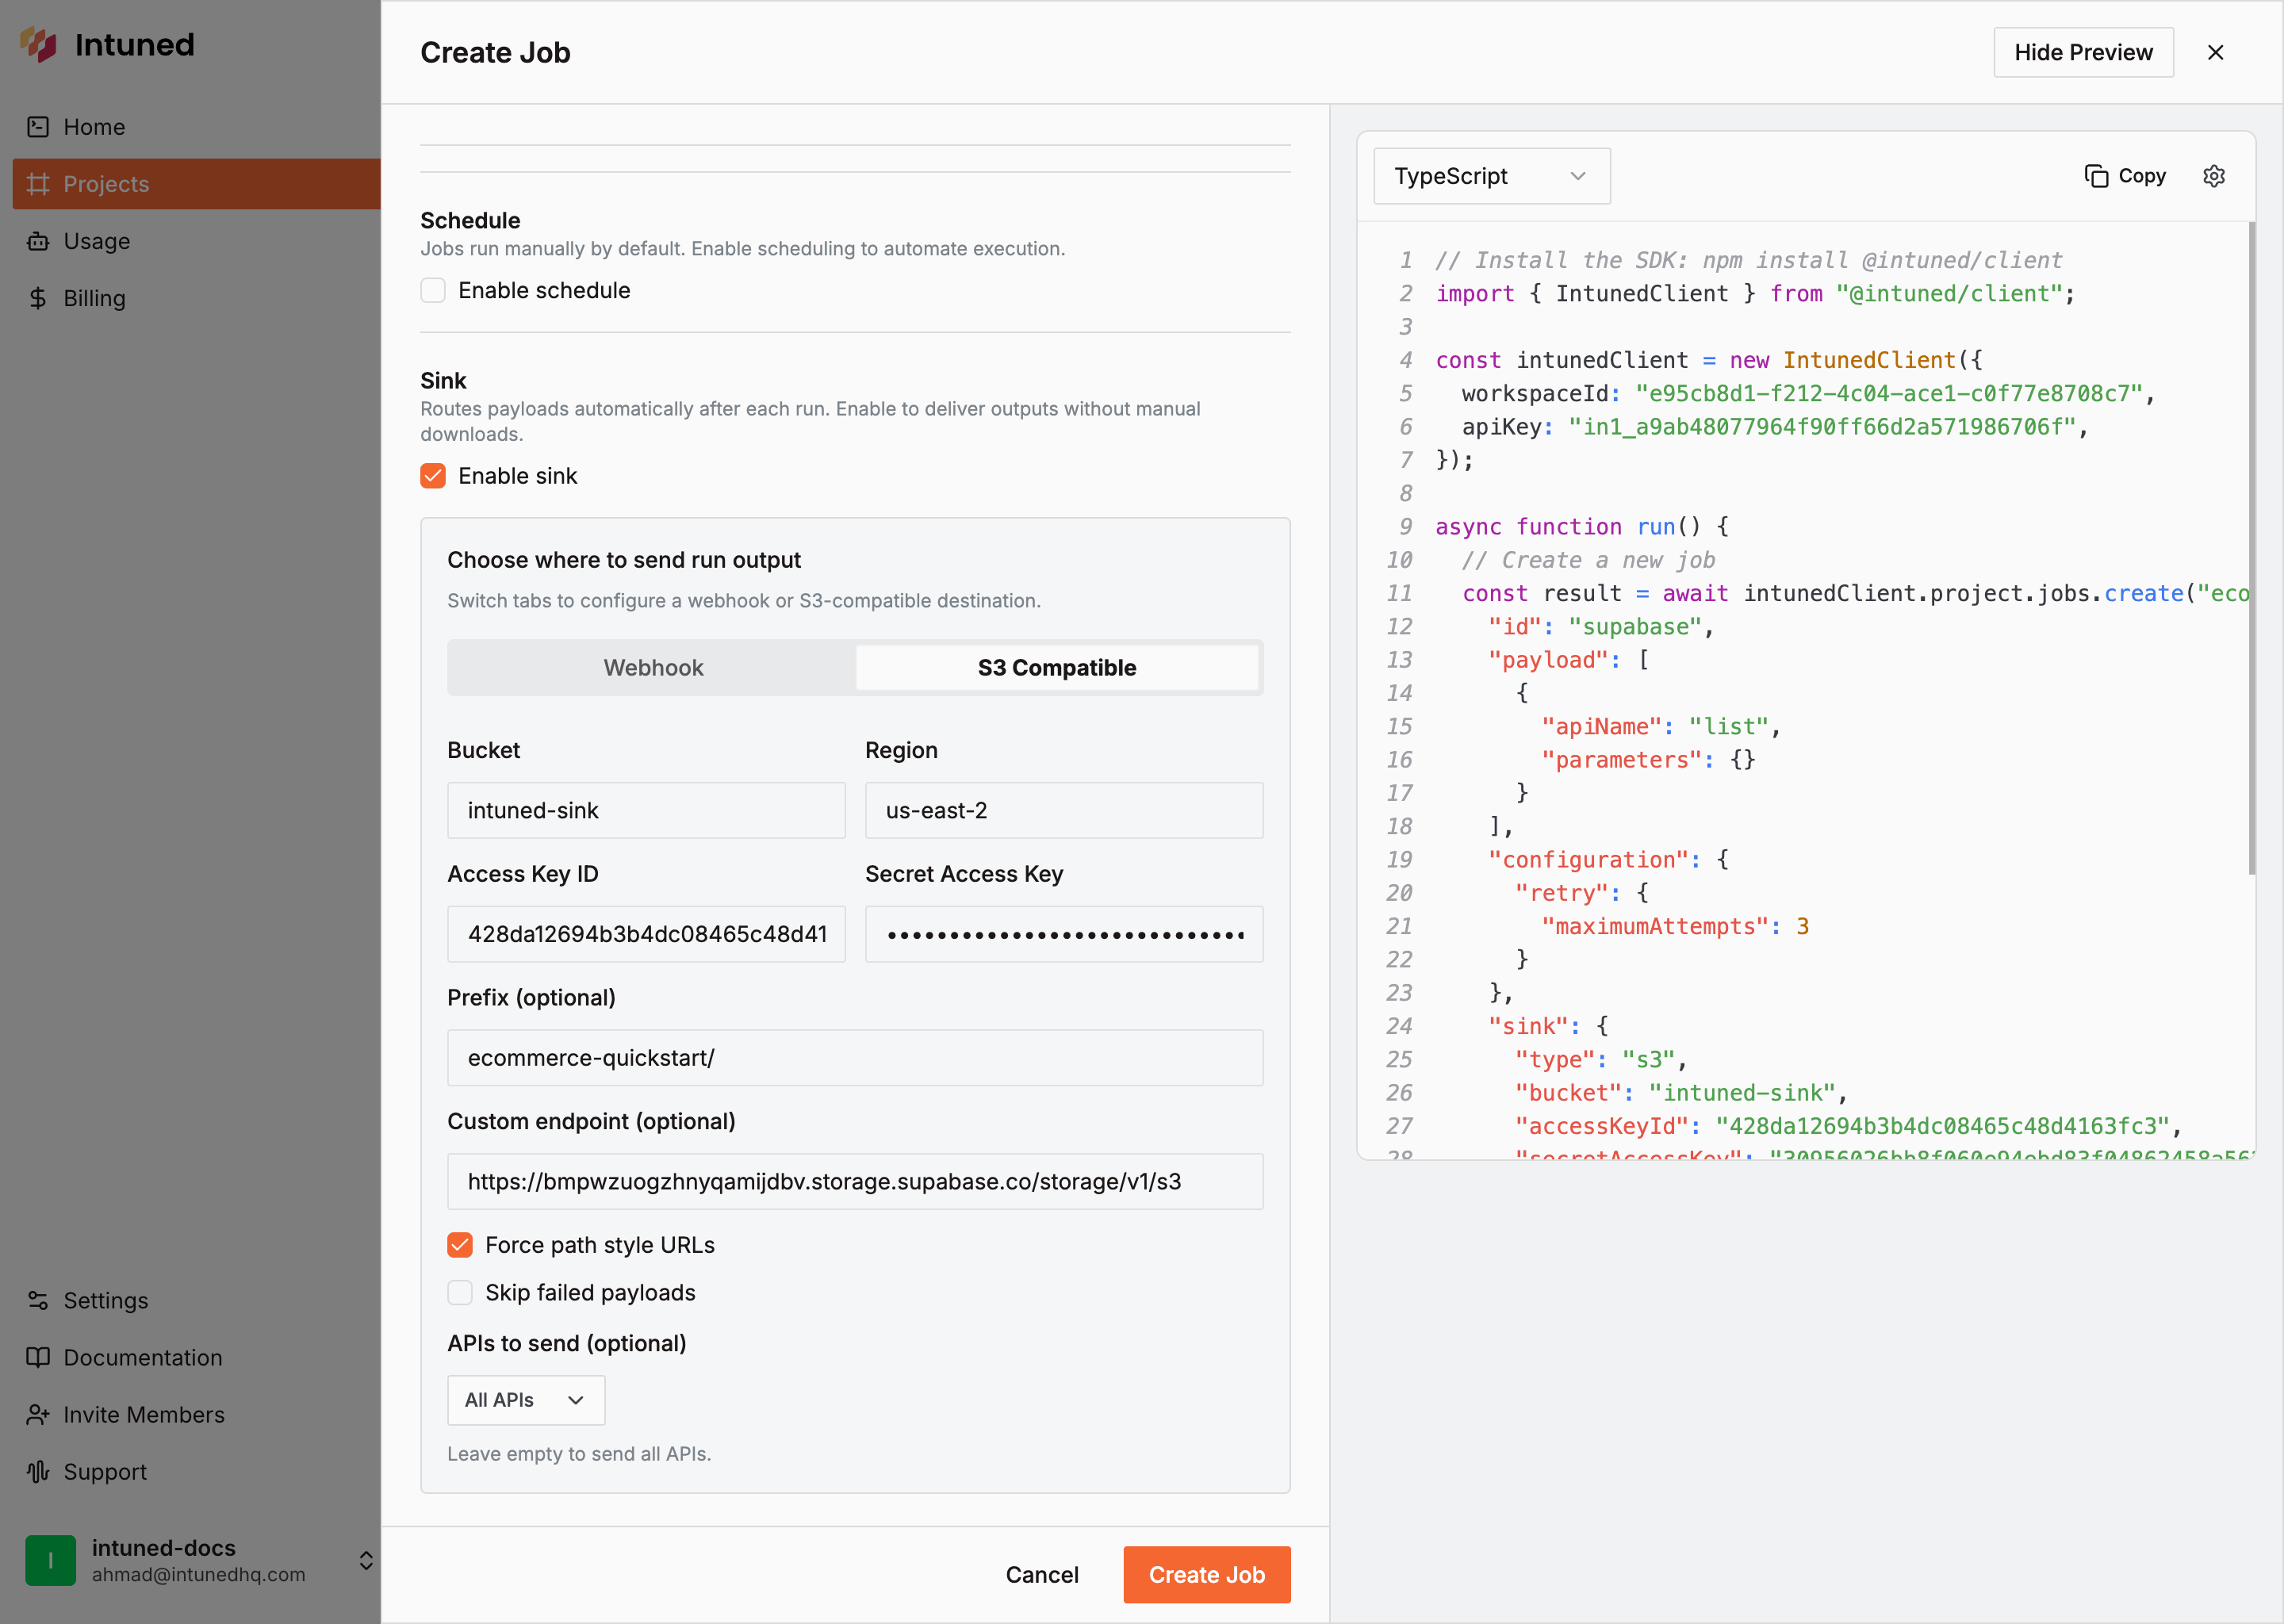Image resolution: width=2284 pixels, height=1624 pixels.
Task: Click the Copy button label
Action: pyautogui.click(x=2142, y=176)
